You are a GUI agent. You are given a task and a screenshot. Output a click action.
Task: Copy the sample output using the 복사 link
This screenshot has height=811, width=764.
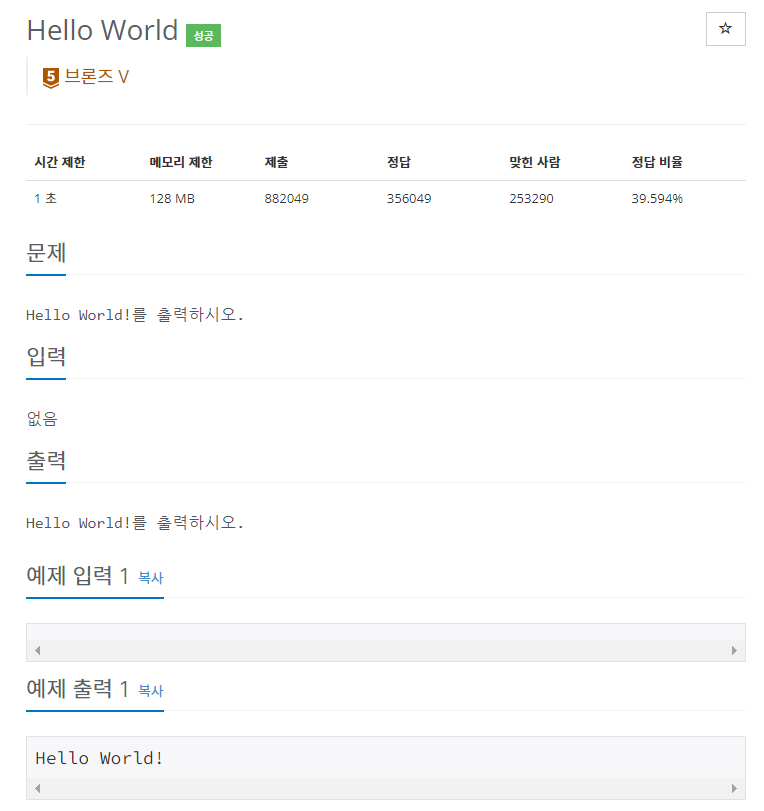pyautogui.click(x=150, y=691)
